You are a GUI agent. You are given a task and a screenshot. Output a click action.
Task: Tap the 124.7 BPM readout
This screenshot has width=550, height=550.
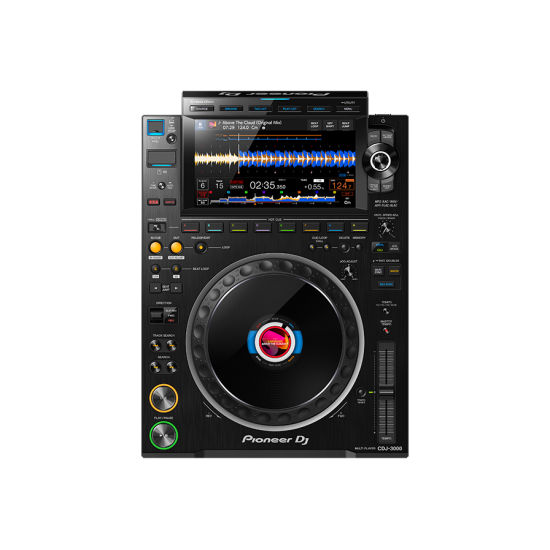click(x=341, y=186)
